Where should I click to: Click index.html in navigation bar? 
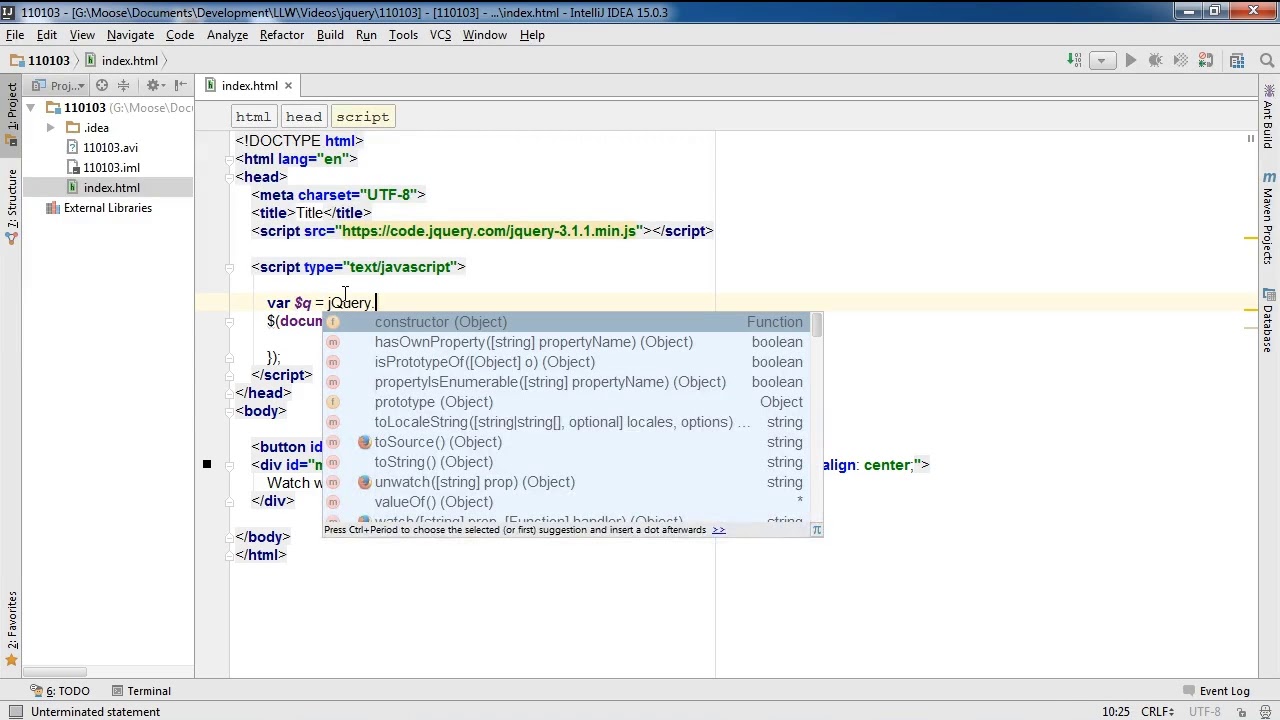[x=121, y=60]
